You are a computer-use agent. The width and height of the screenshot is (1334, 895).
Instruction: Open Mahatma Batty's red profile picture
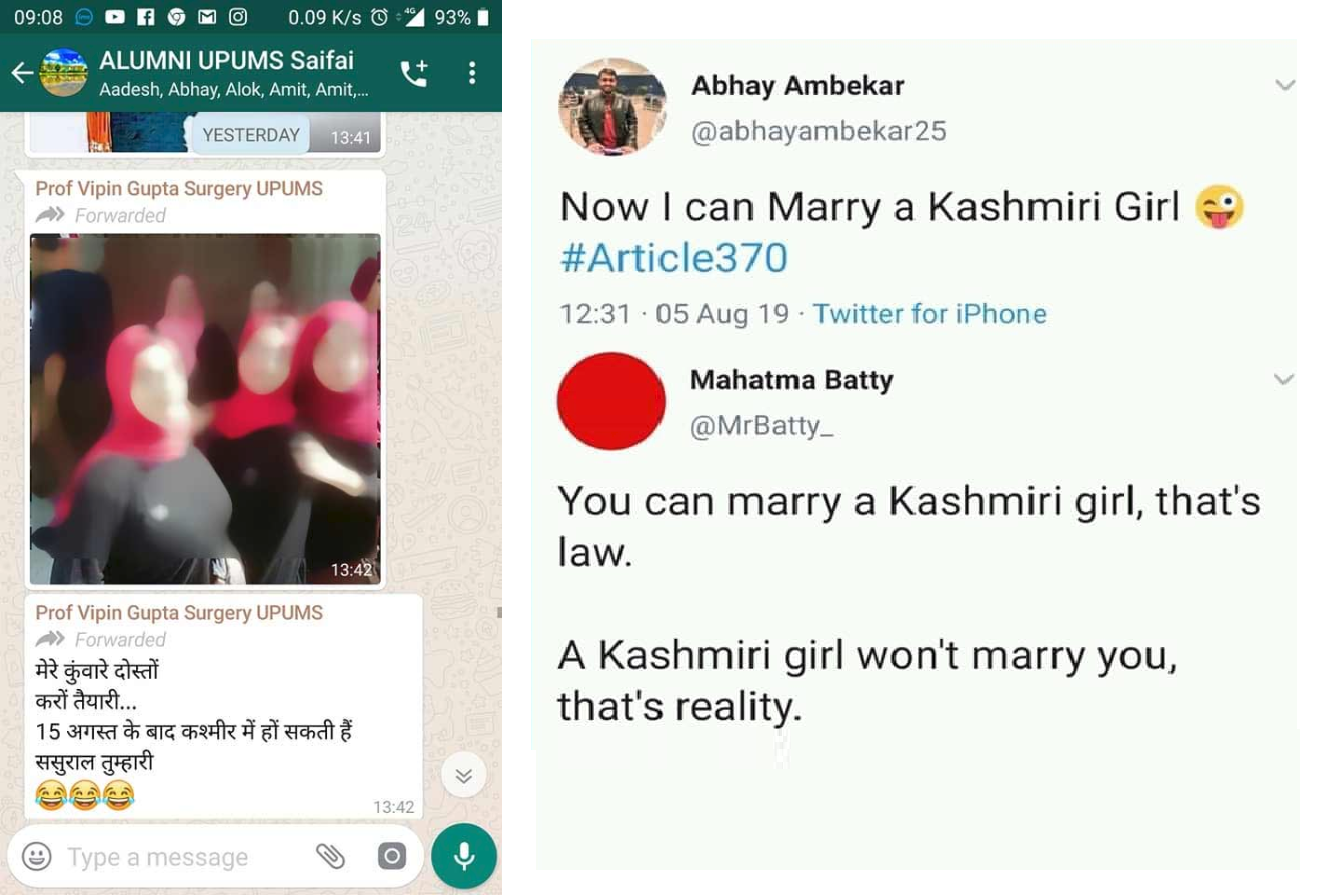[611, 401]
